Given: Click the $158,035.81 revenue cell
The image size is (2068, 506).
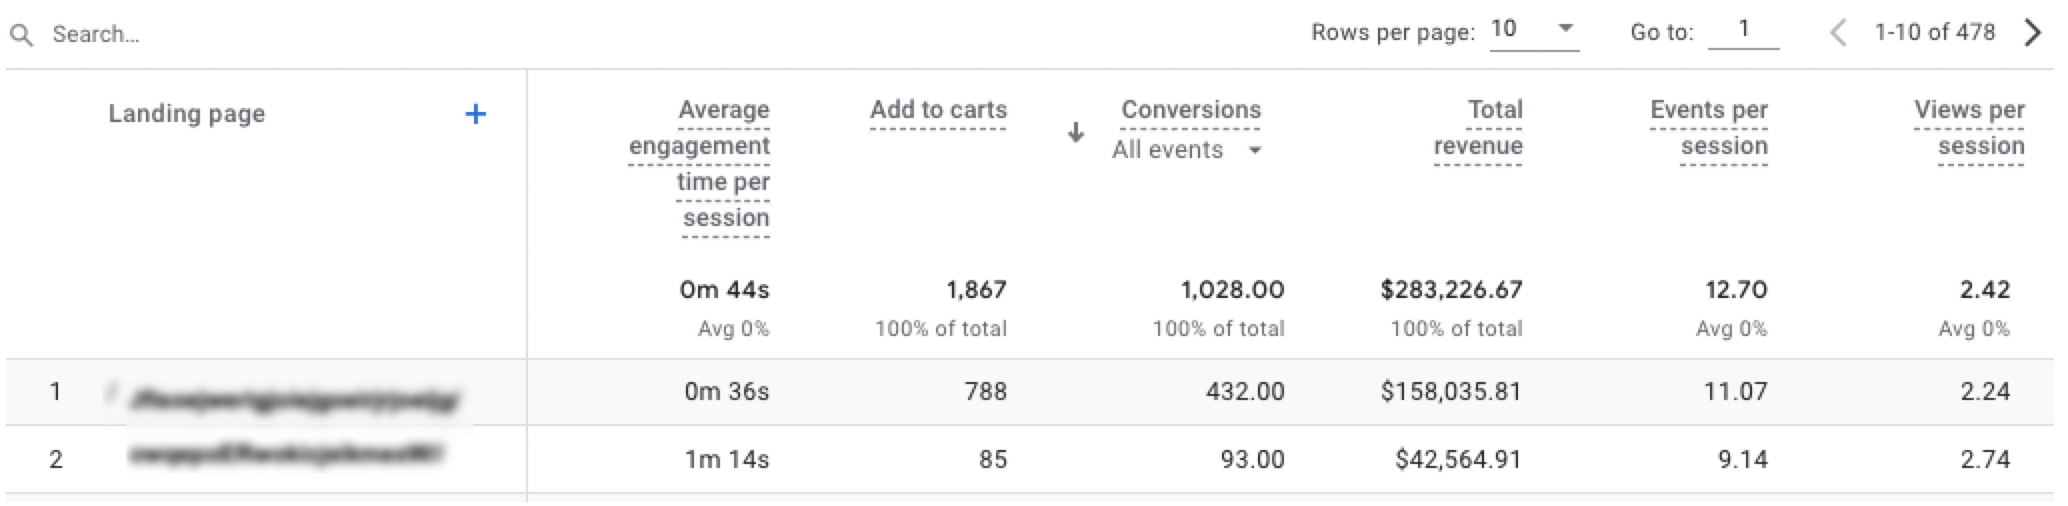Looking at the screenshot, I should 1450,392.
